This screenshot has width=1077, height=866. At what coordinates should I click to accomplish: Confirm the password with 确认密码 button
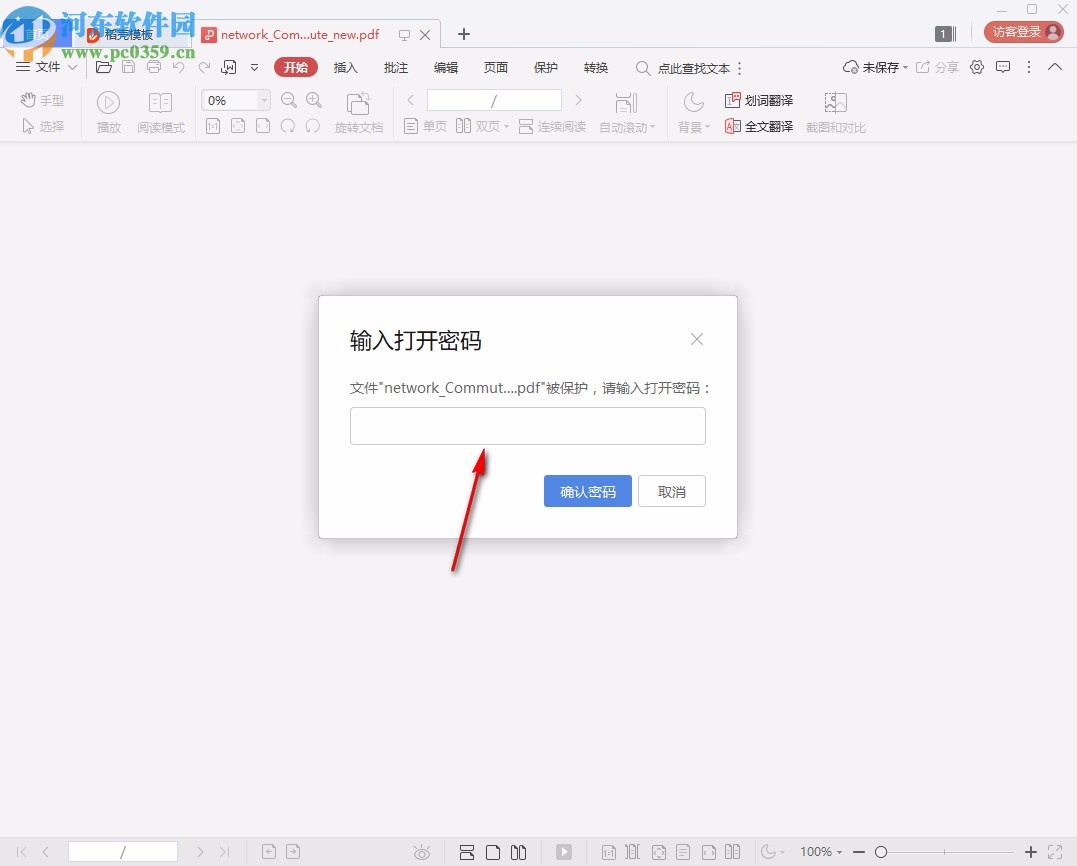click(587, 491)
